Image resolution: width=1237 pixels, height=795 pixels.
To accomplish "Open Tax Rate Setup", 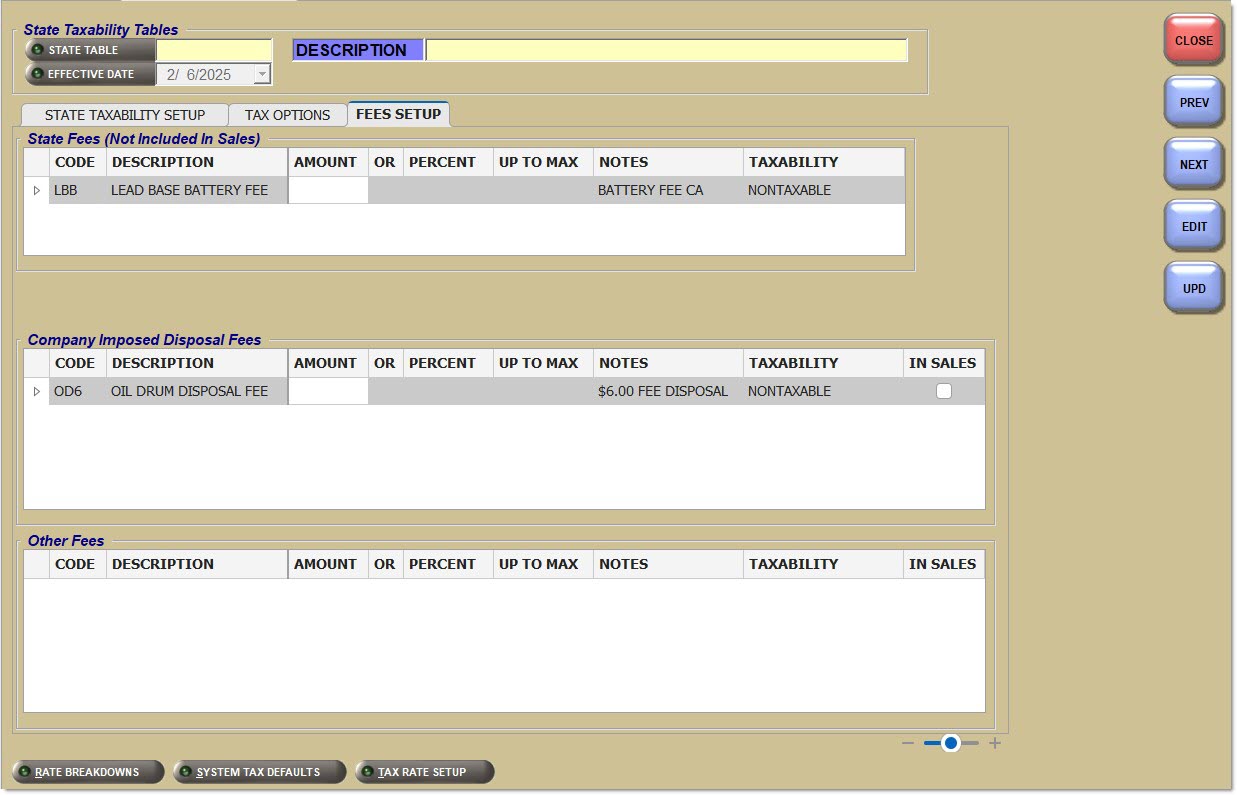I will click(x=424, y=772).
